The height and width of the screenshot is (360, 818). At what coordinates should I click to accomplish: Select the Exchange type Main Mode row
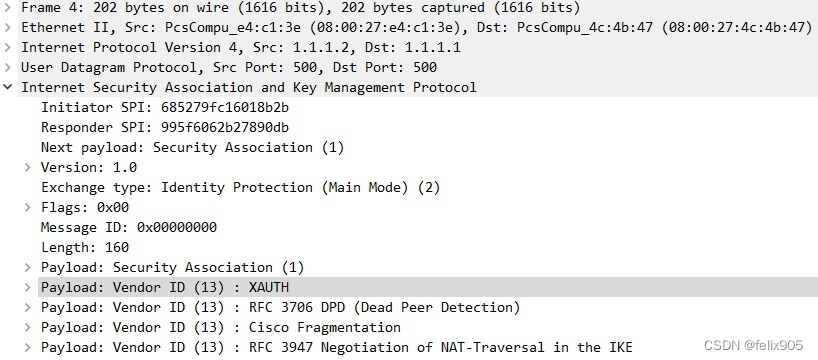240,187
